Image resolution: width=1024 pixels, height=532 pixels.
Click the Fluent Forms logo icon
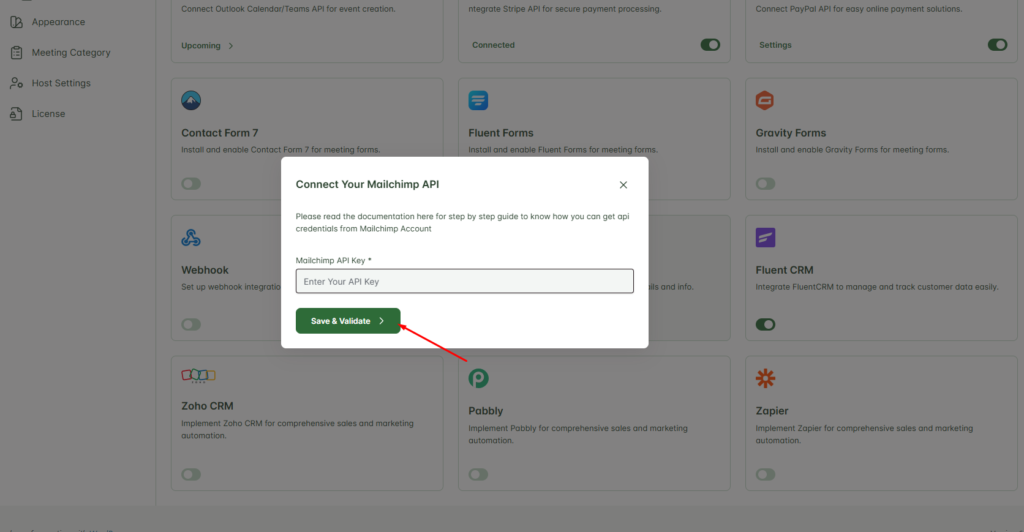(478, 101)
